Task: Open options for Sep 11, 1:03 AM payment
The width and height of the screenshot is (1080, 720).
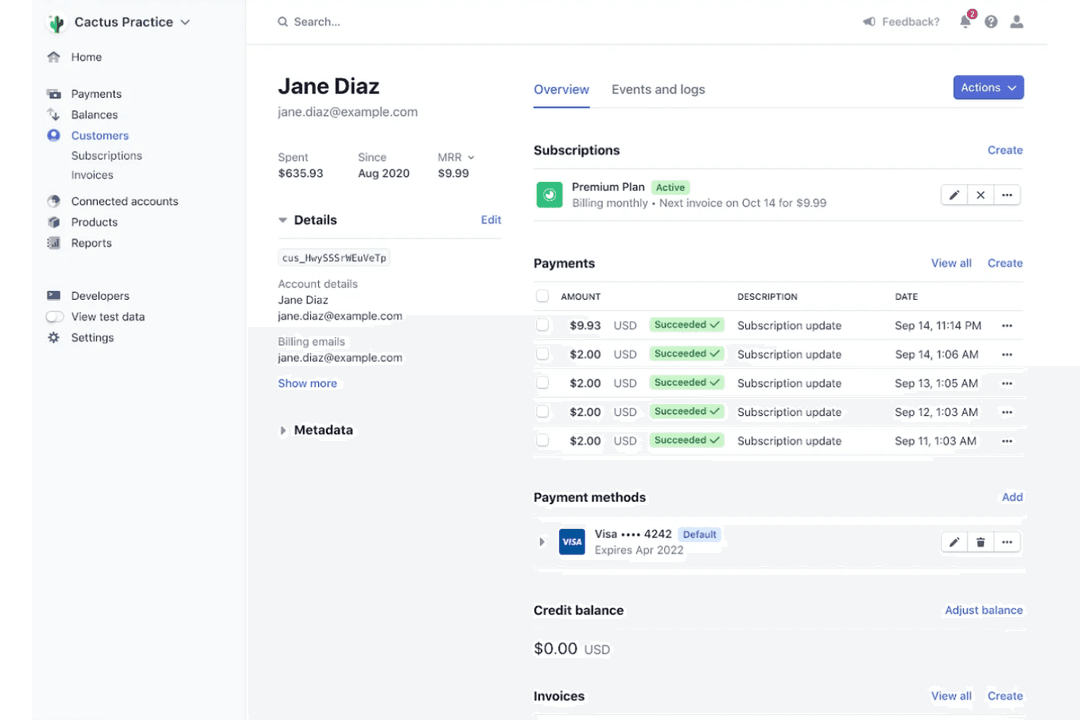Action: point(1007,441)
